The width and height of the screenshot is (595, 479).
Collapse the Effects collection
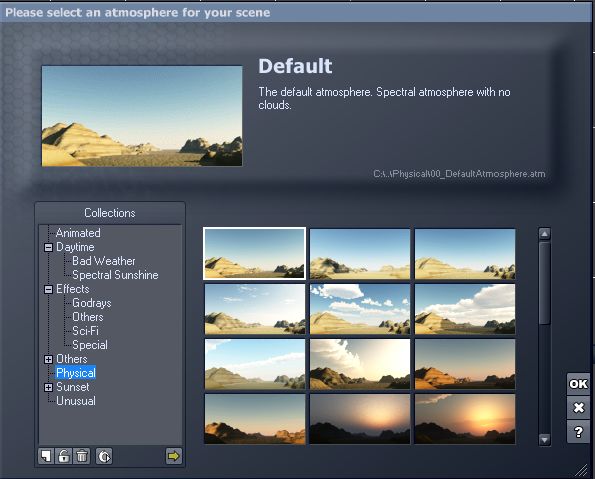pyautogui.click(x=48, y=290)
